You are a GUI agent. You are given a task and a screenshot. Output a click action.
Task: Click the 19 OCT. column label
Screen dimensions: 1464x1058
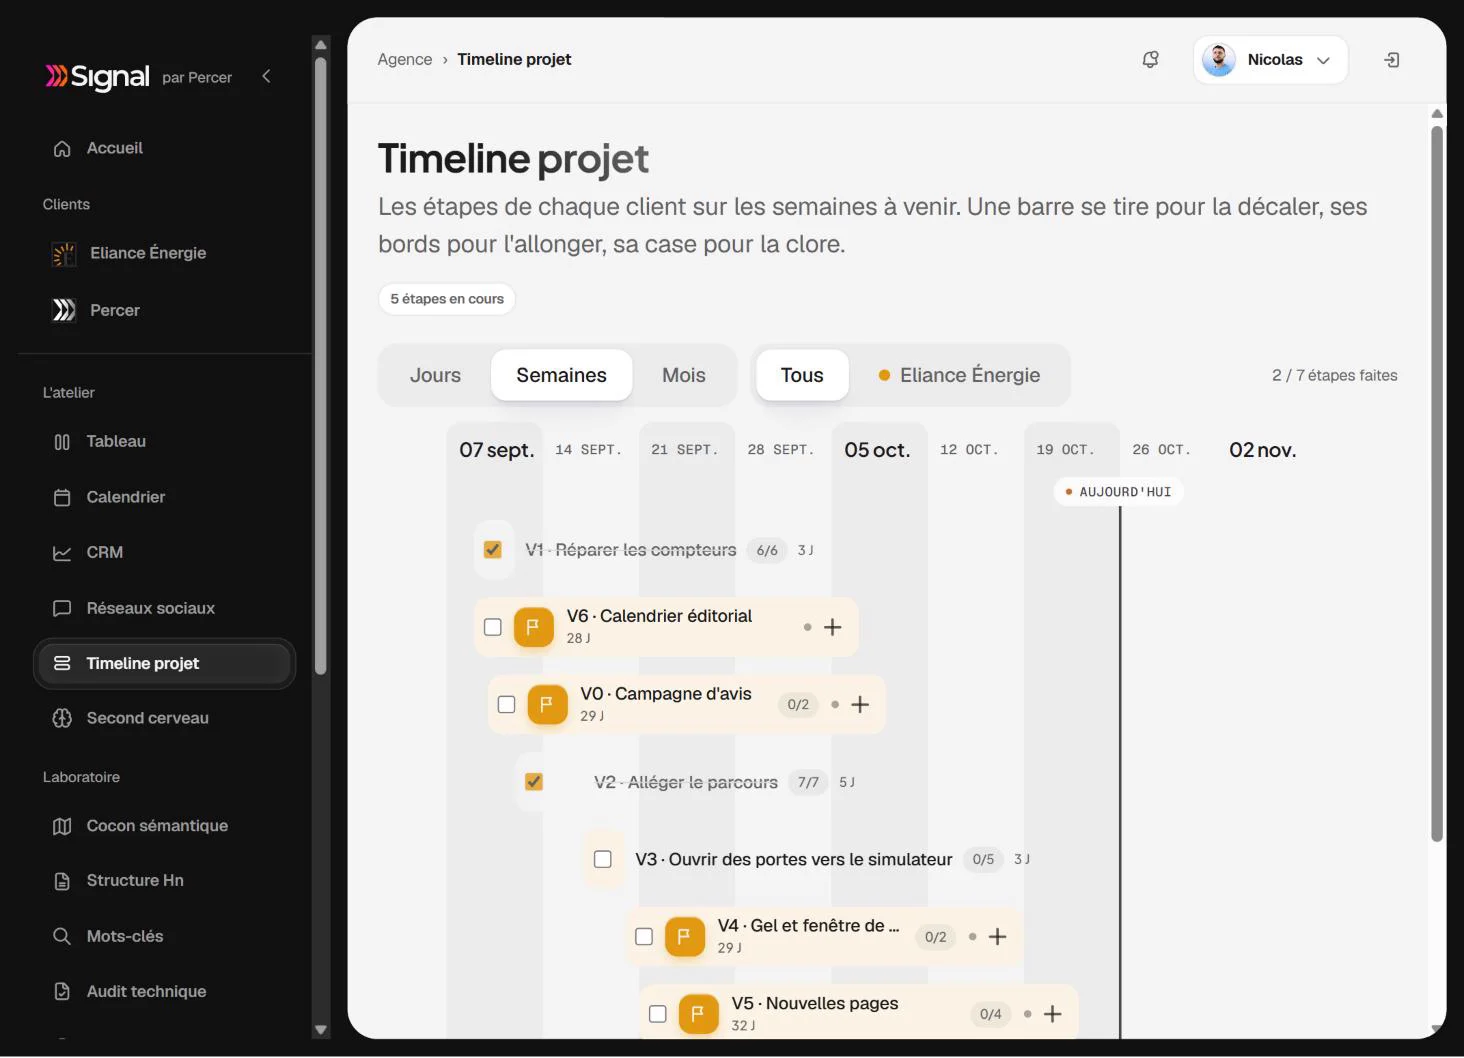(x=1065, y=450)
